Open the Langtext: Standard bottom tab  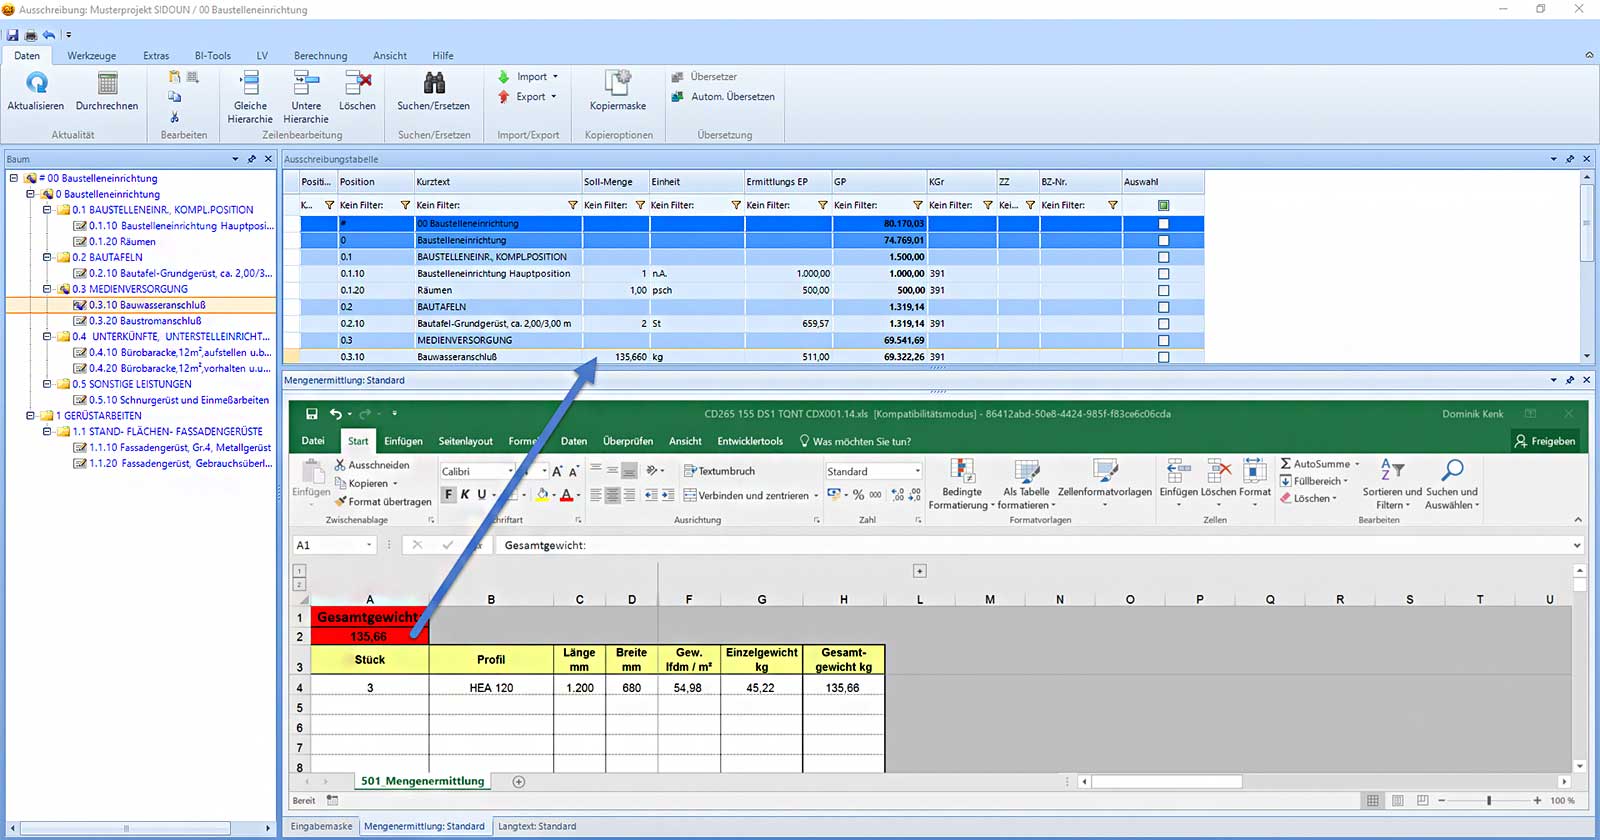(537, 826)
